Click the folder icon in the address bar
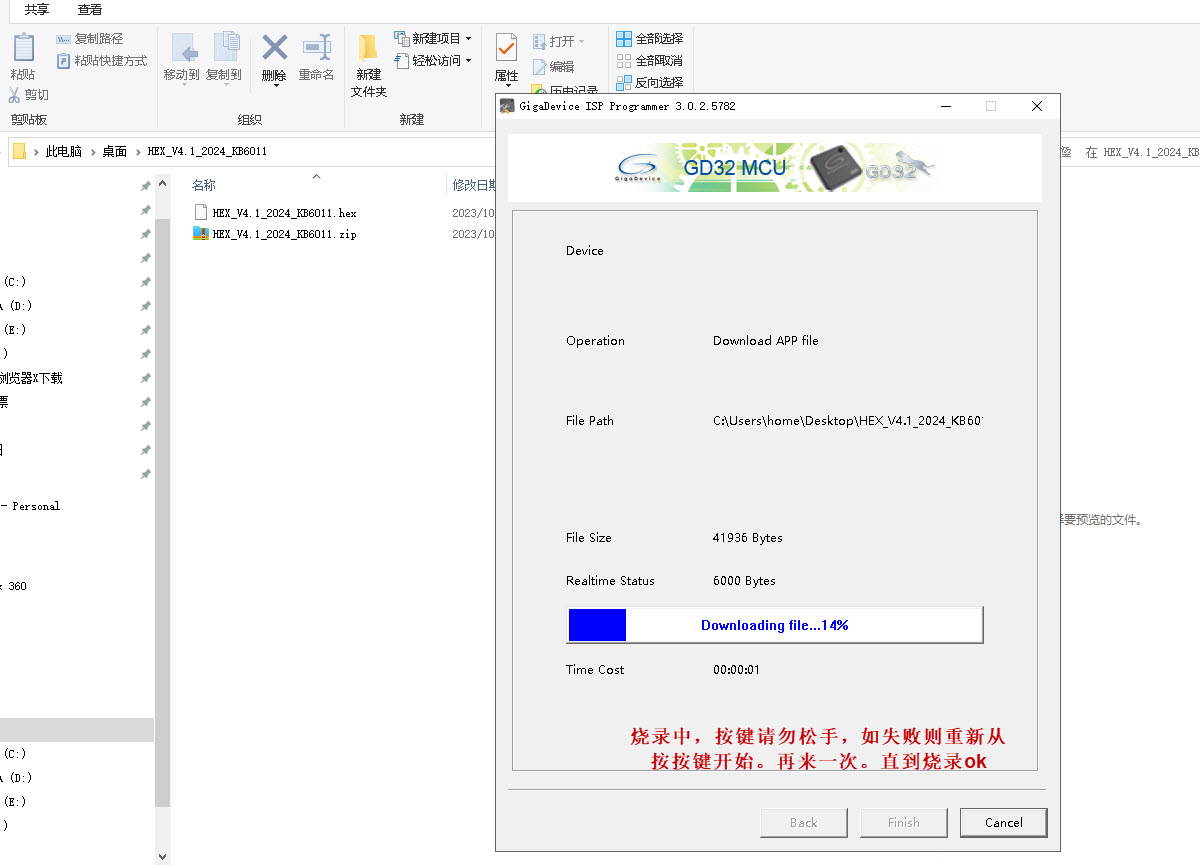The width and height of the screenshot is (1200, 868). click(19, 151)
